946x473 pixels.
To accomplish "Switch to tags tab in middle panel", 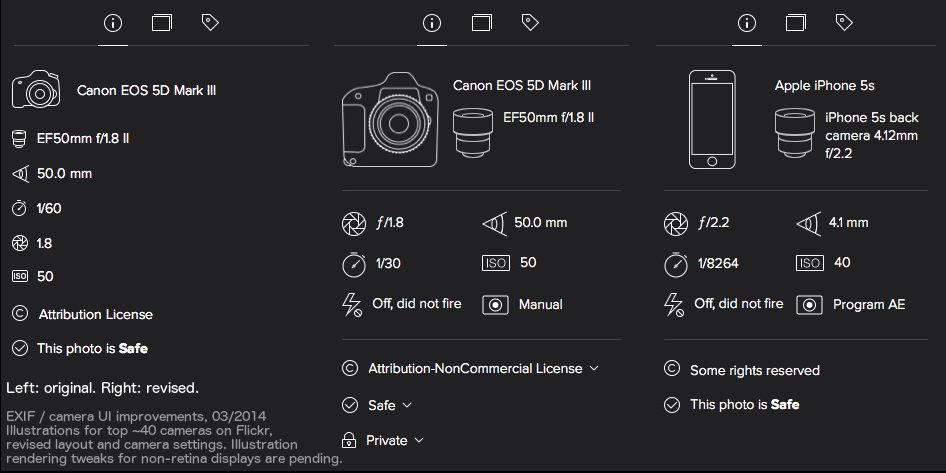I will click(530, 22).
